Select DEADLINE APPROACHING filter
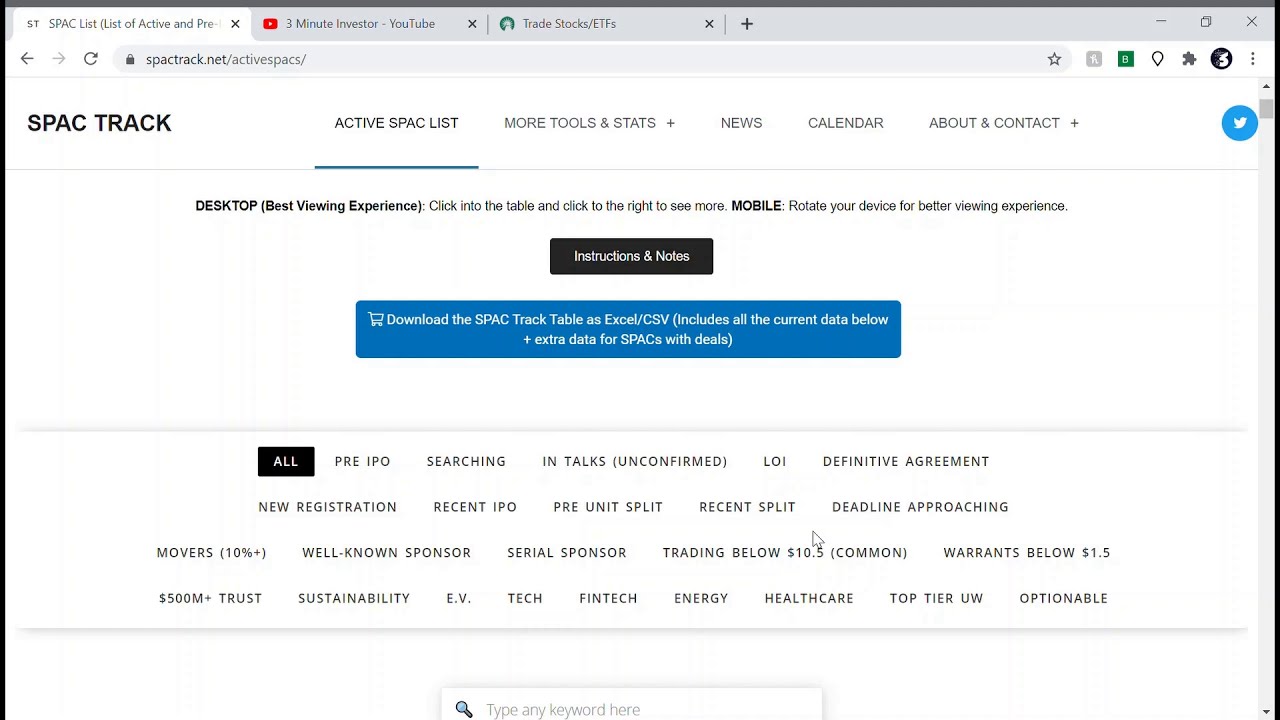This screenshot has width=1280, height=720. tap(920, 507)
